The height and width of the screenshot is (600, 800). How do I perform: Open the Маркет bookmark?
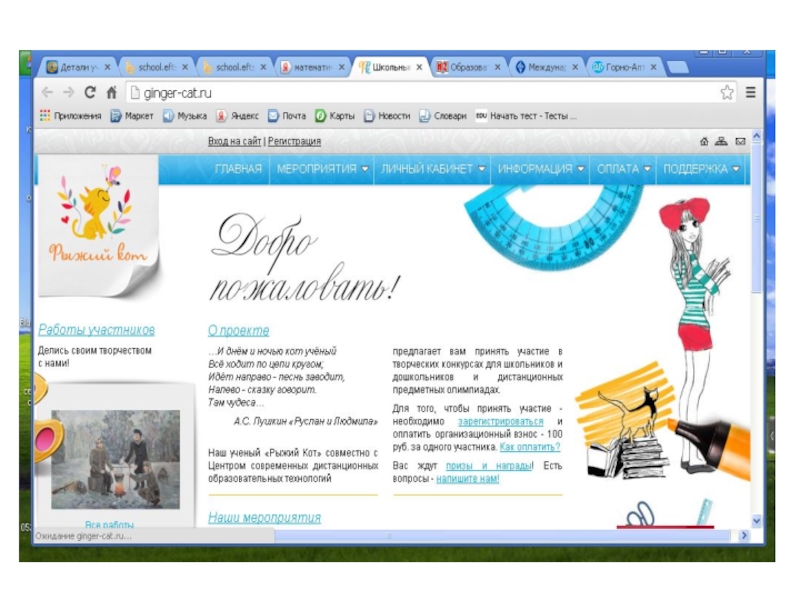coord(132,116)
